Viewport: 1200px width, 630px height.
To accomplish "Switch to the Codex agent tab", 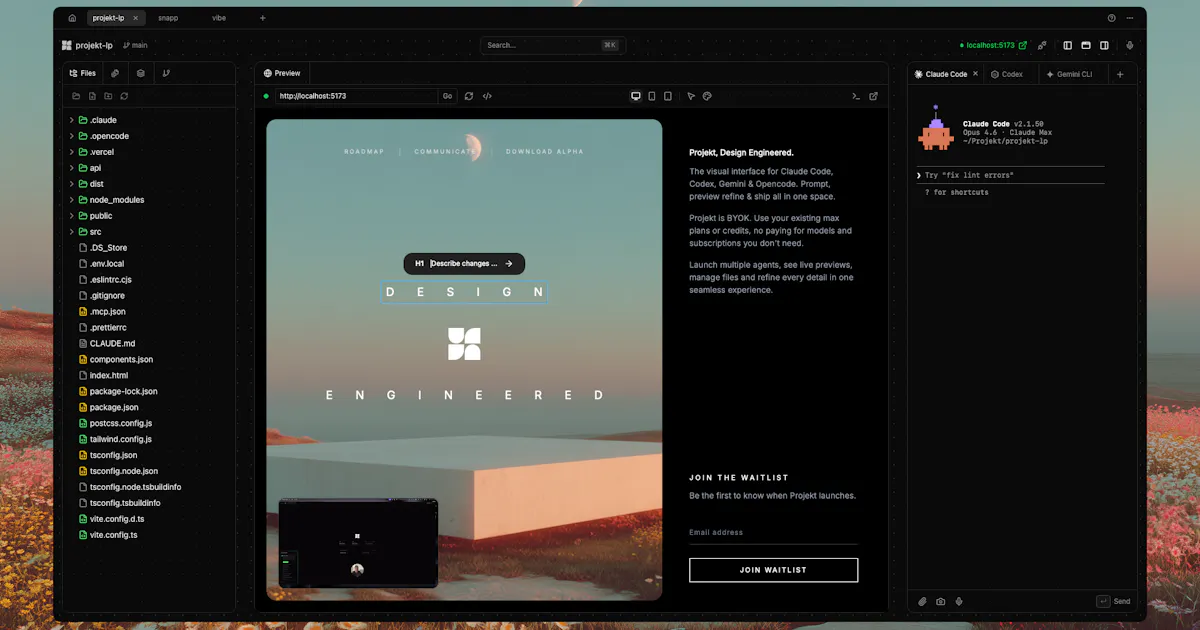I will 1007,74.
